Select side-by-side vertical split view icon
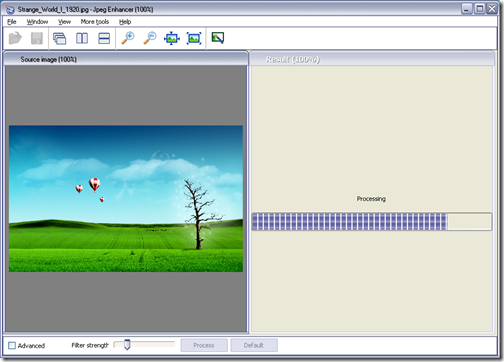Image resolution: width=504 pixels, height=362 pixels. point(82,38)
